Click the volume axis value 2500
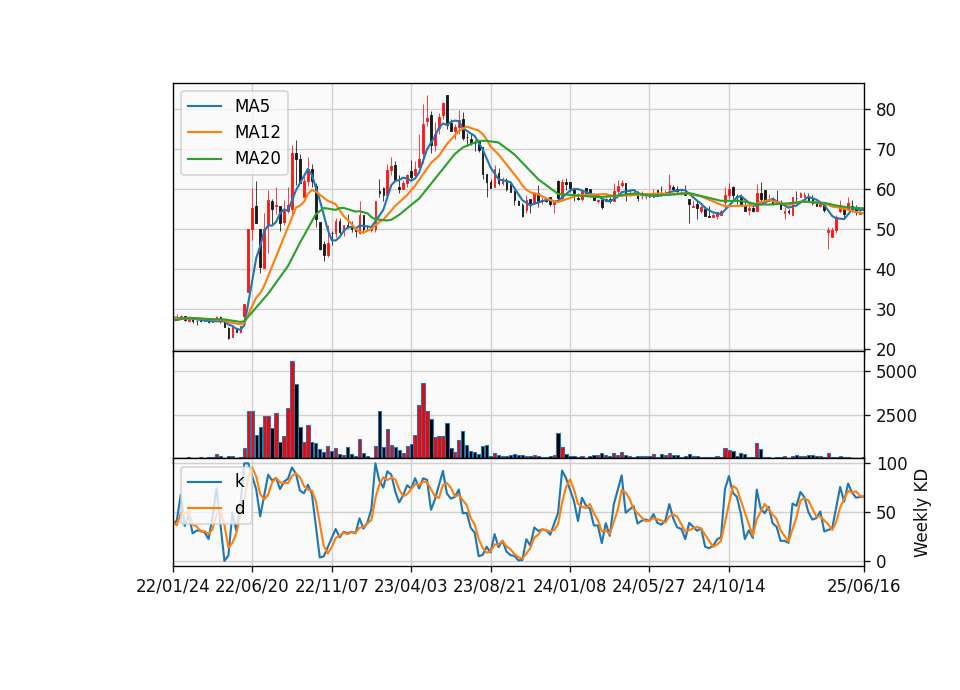The height and width of the screenshot is (690, 960). [896, 416]
